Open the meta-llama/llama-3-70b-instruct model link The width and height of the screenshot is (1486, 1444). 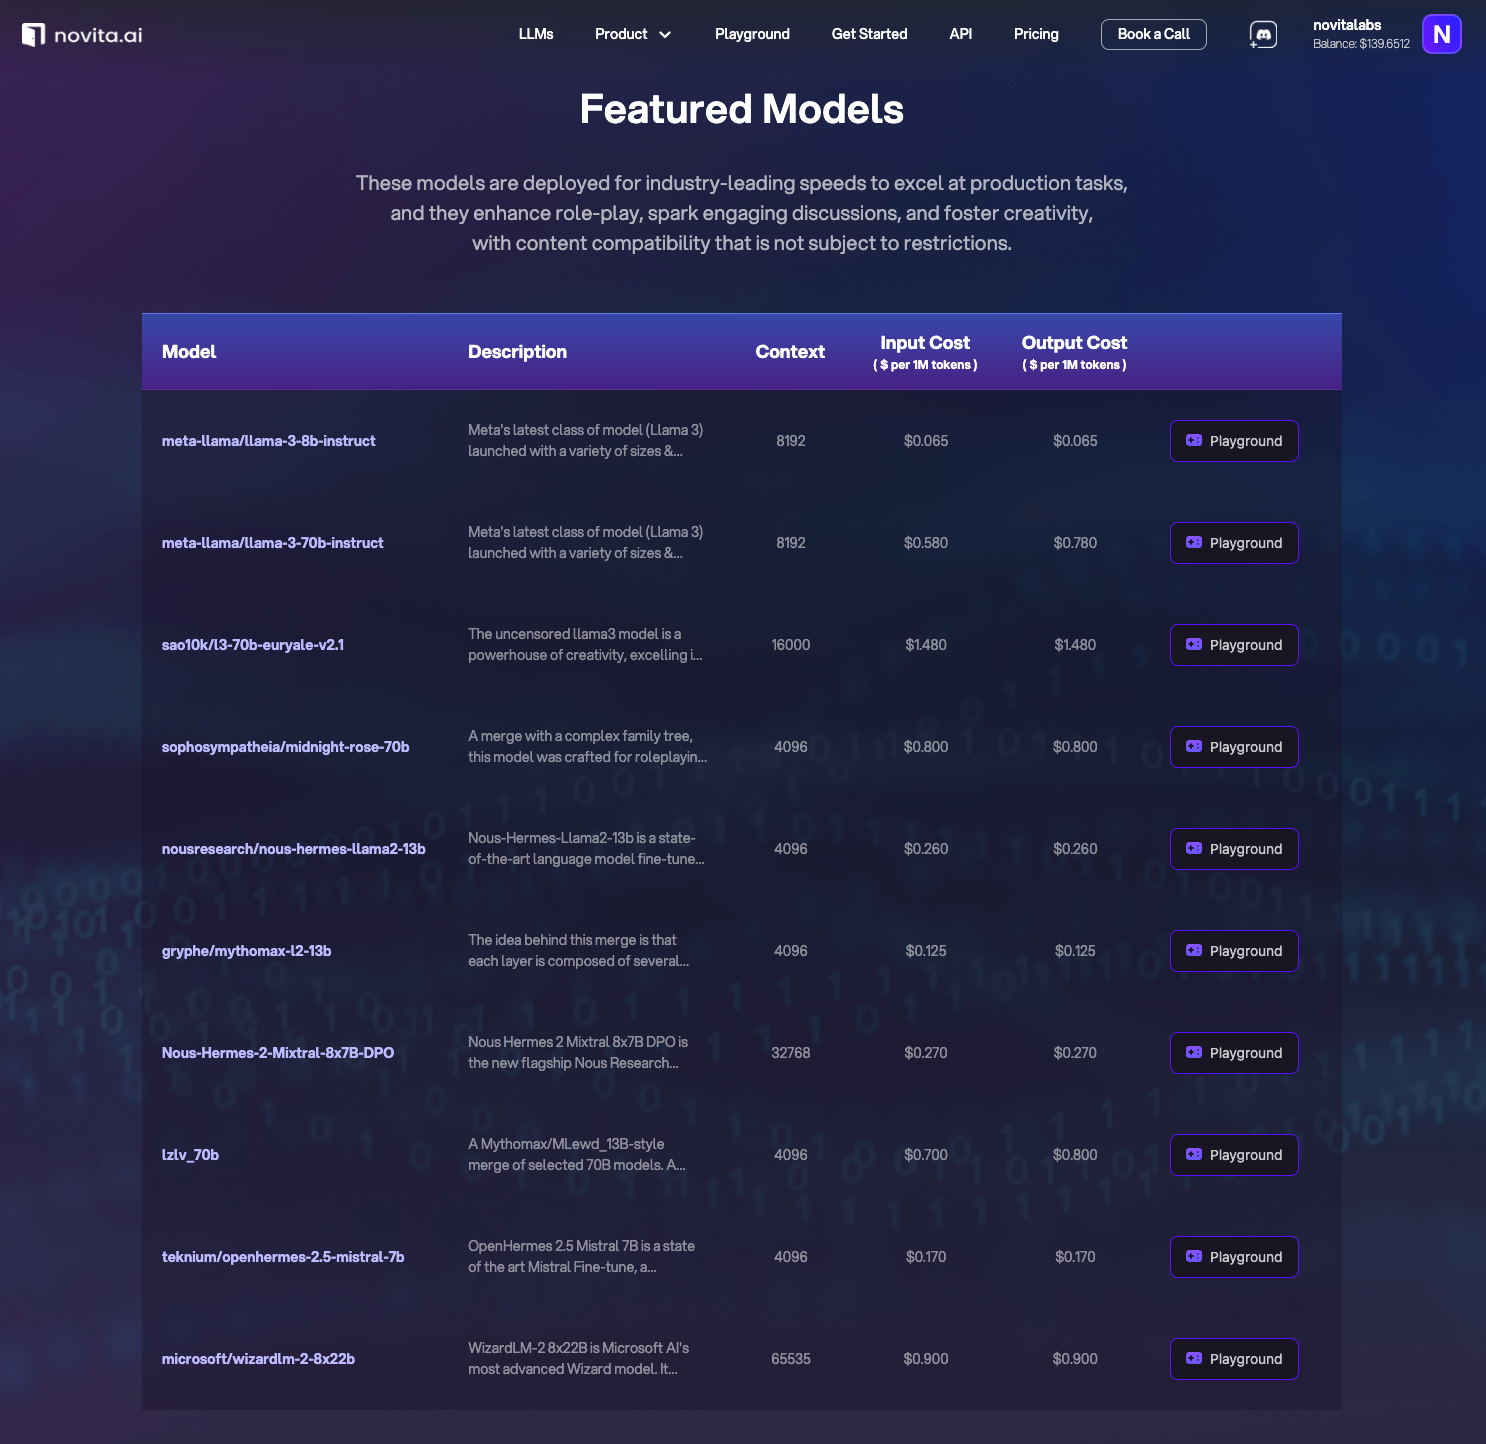[x=273, y=543]
